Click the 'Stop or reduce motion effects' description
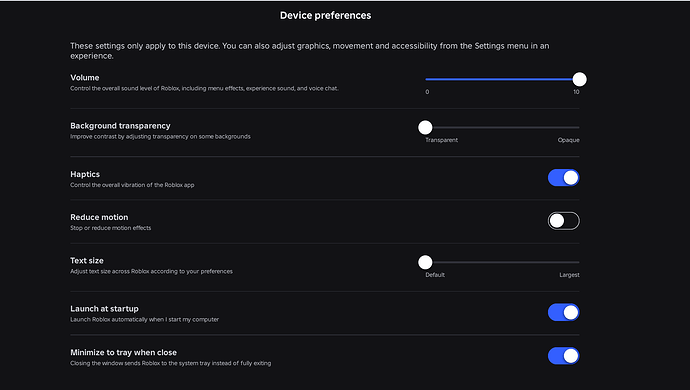Screen dimensions: 690x390 [x=110, y=228]
